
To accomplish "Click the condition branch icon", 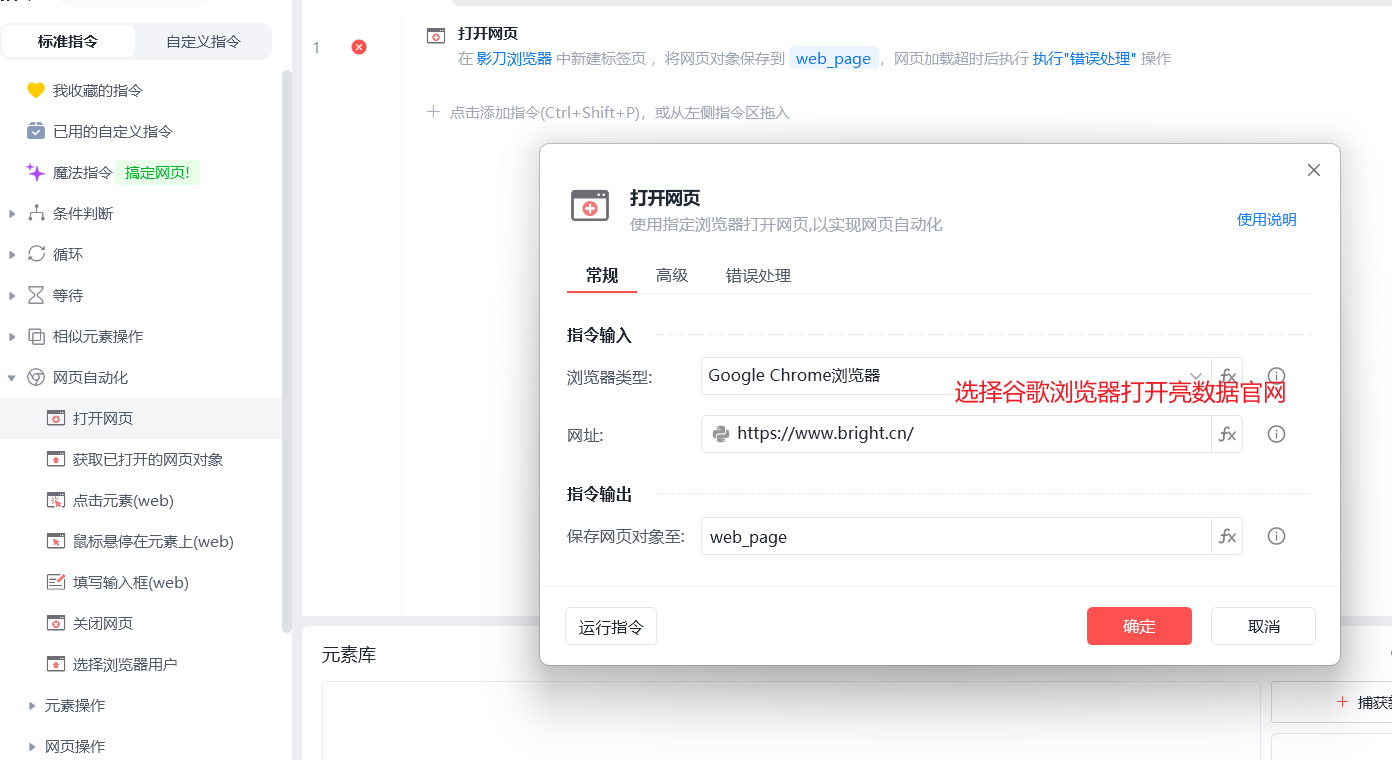I will click(x=36, y=213).
